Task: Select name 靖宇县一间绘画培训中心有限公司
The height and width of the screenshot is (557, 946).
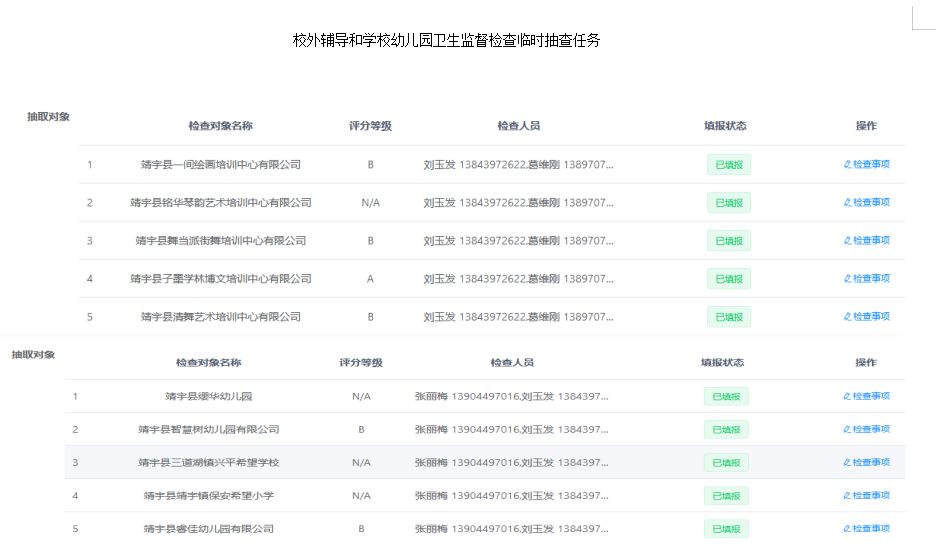Action: [221, 165]
